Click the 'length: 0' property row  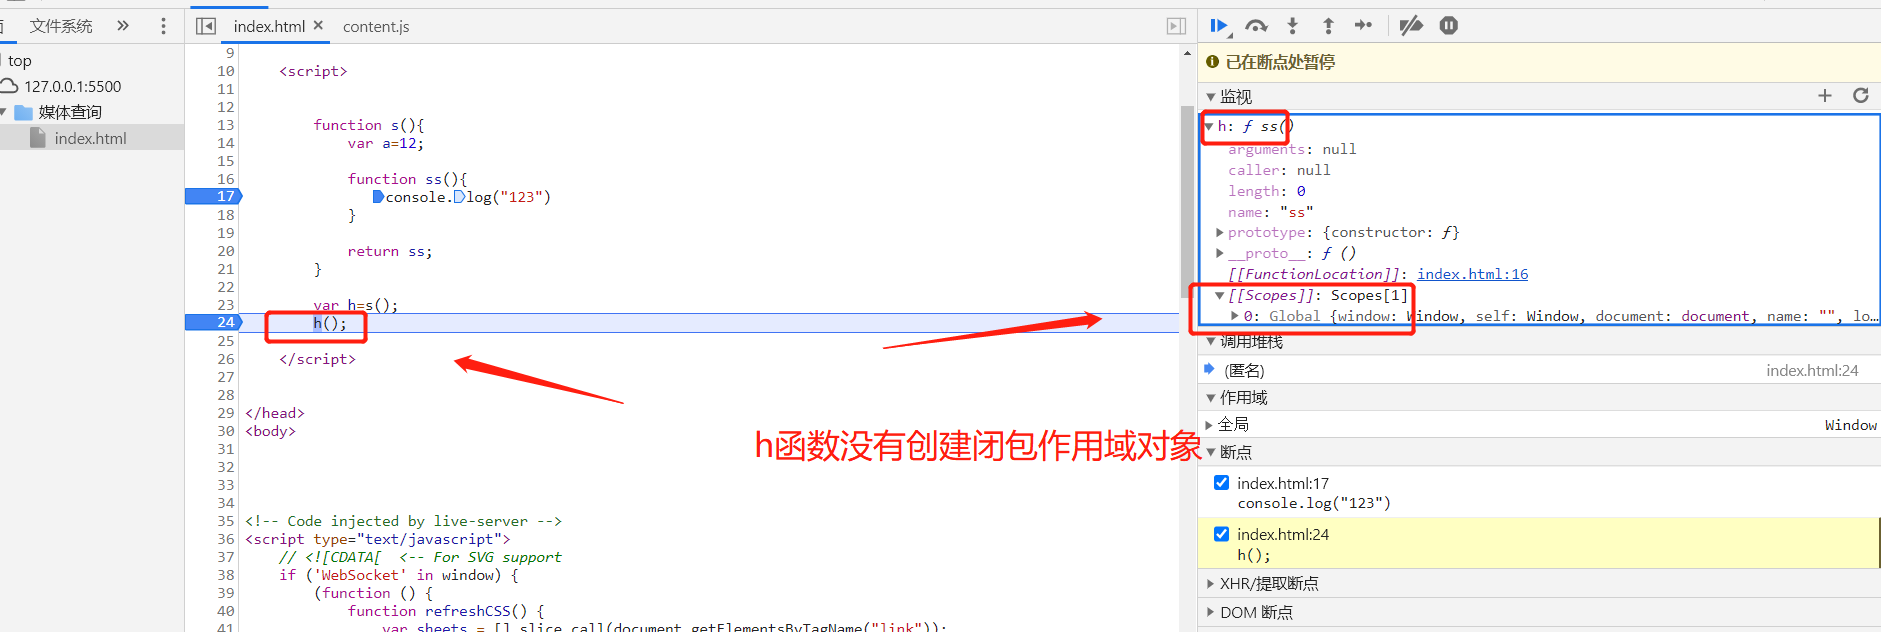(1267, 191)
